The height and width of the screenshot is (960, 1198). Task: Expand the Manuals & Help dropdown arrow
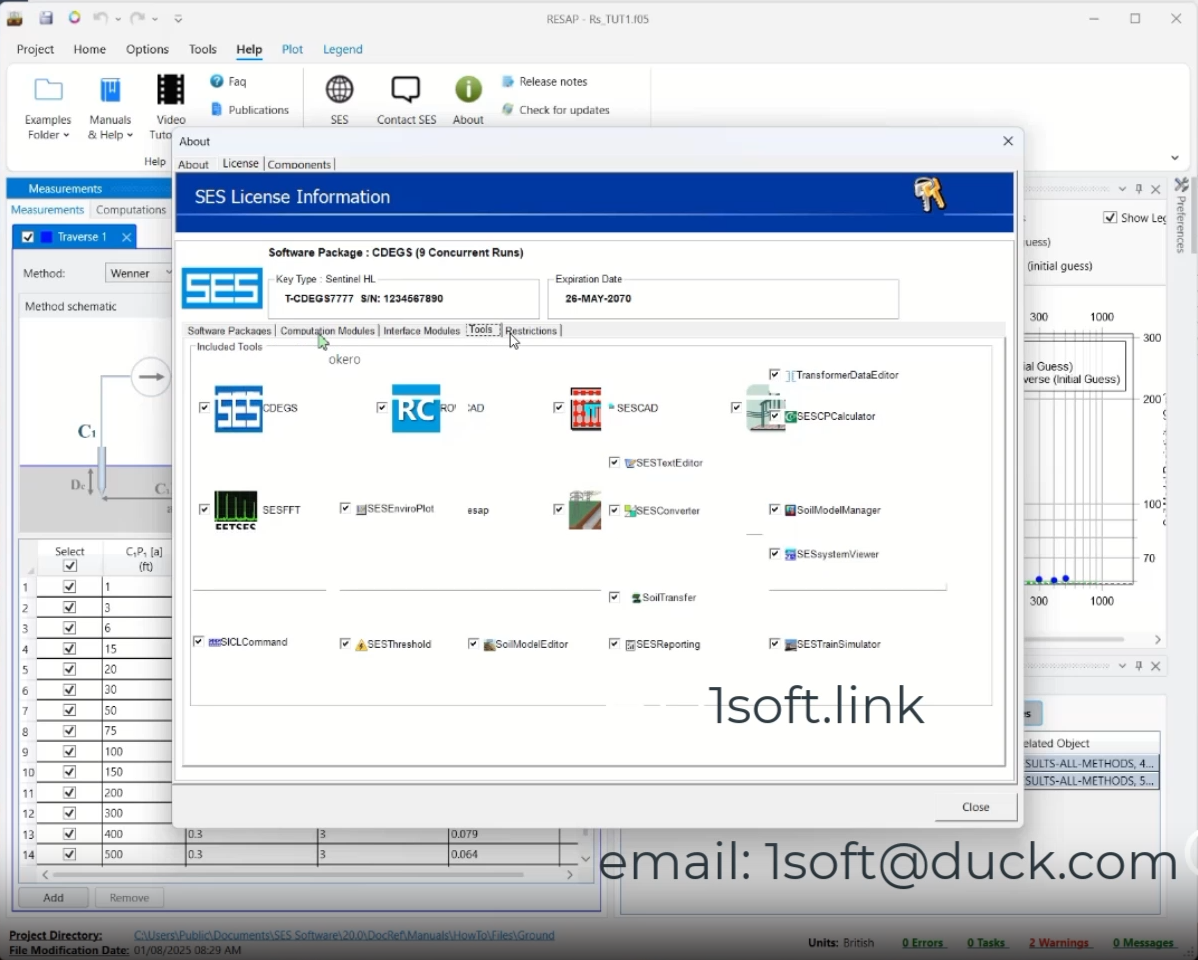click(130, 135)
